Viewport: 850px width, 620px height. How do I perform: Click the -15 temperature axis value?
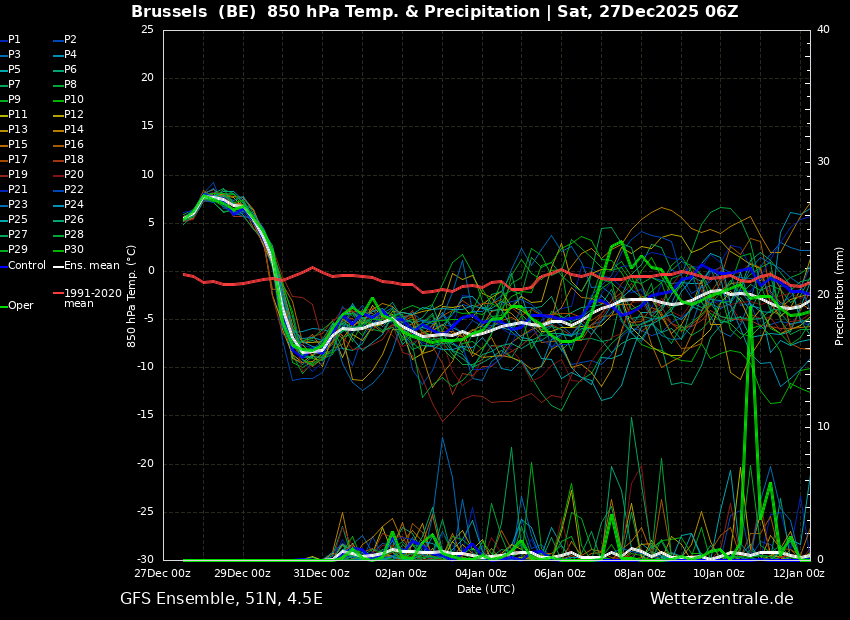tap(145, 416)
